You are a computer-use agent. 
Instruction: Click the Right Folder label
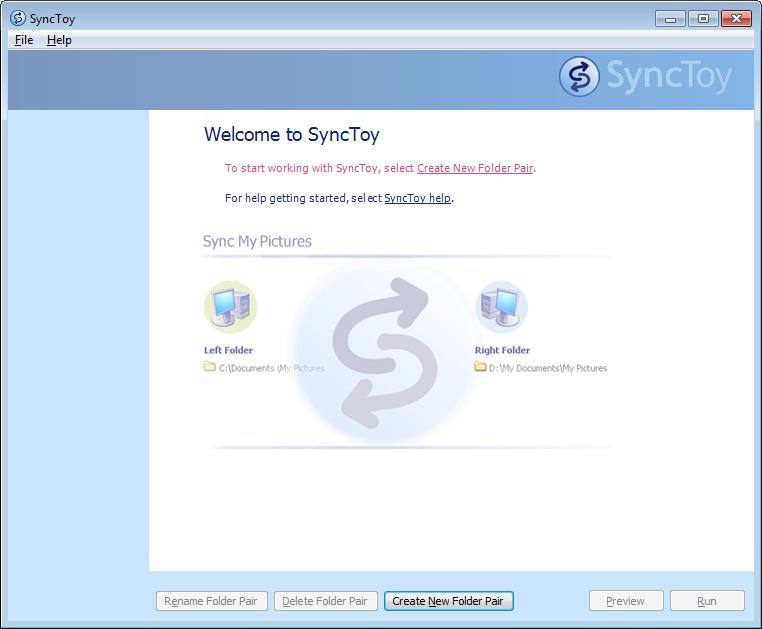click(502, 350)
